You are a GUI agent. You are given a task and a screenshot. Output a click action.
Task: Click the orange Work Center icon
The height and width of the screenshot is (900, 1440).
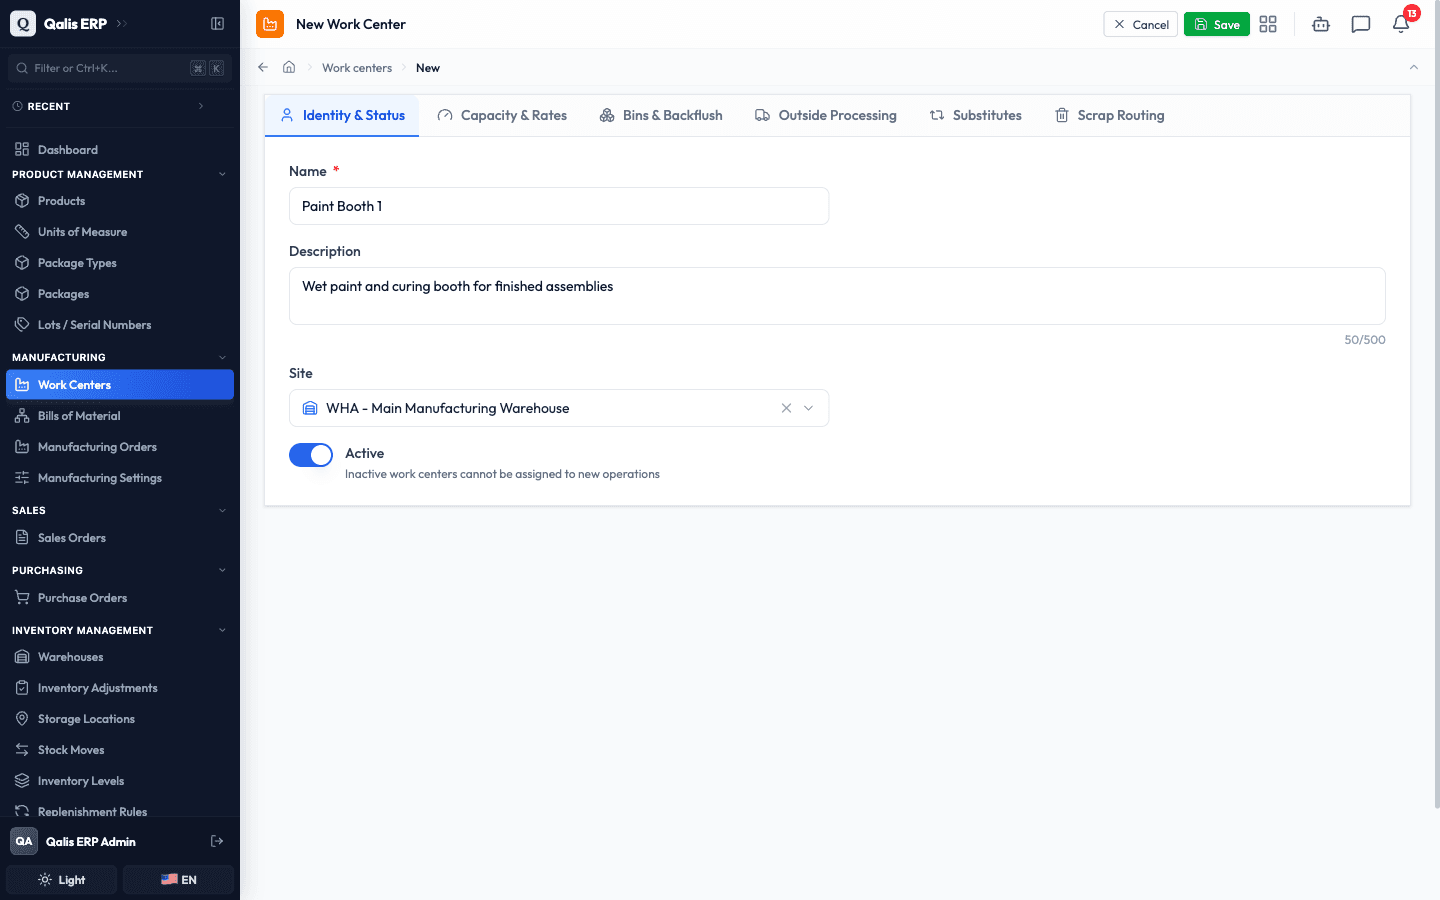pyautogui.click(x=270, y=24)
